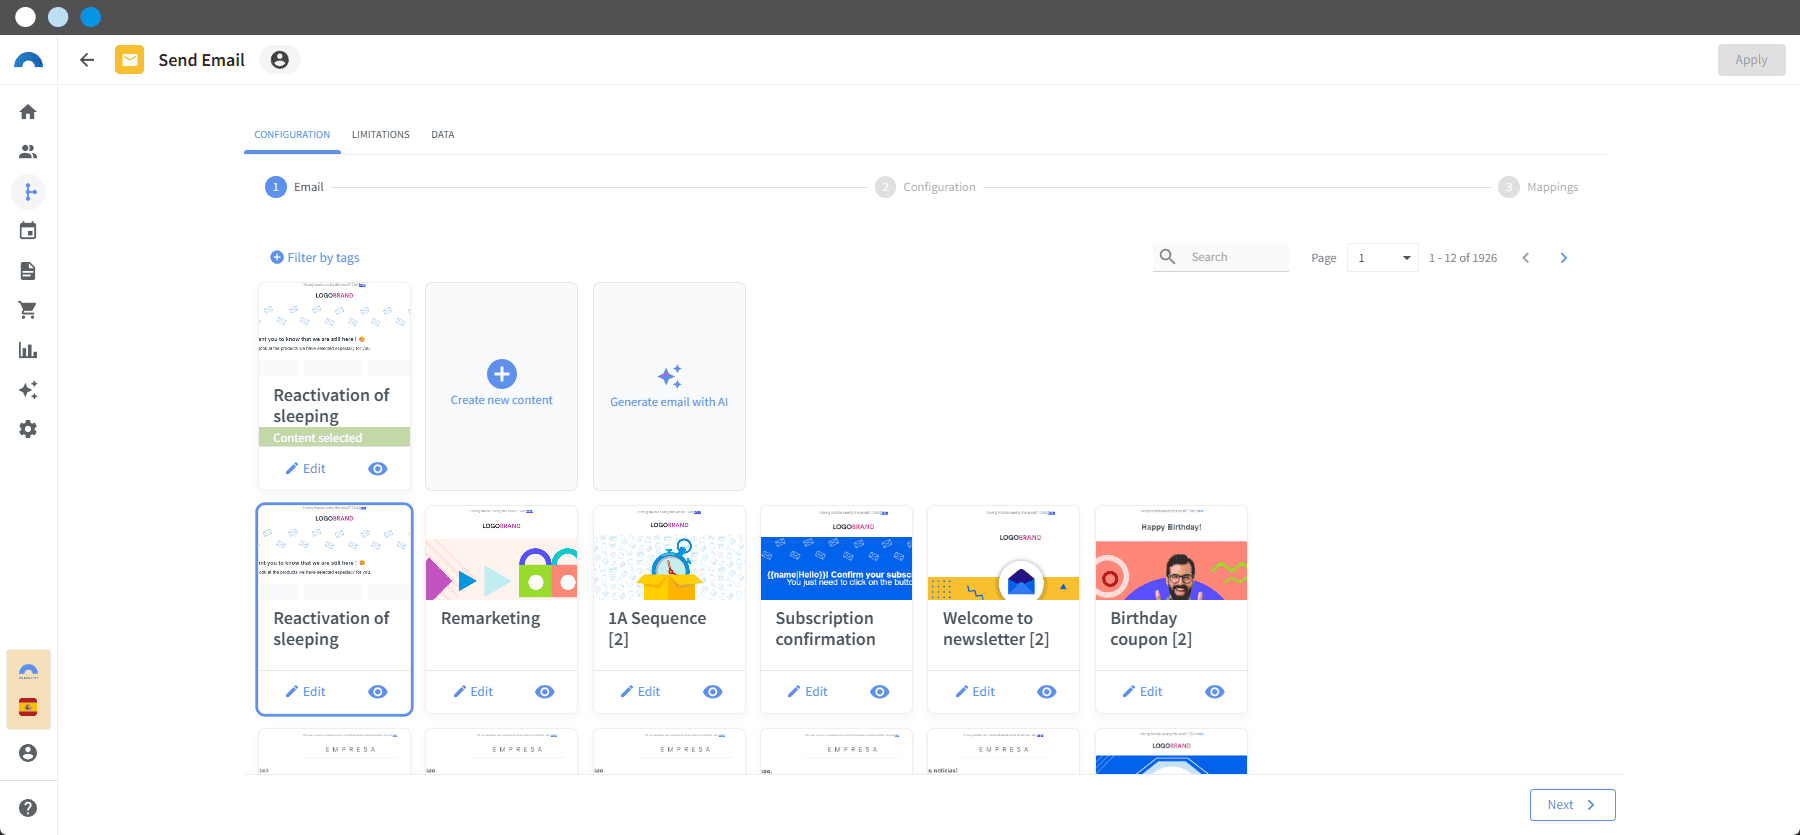Focus the Search input field
1800x835 pixels.
tap(1236, 257)
